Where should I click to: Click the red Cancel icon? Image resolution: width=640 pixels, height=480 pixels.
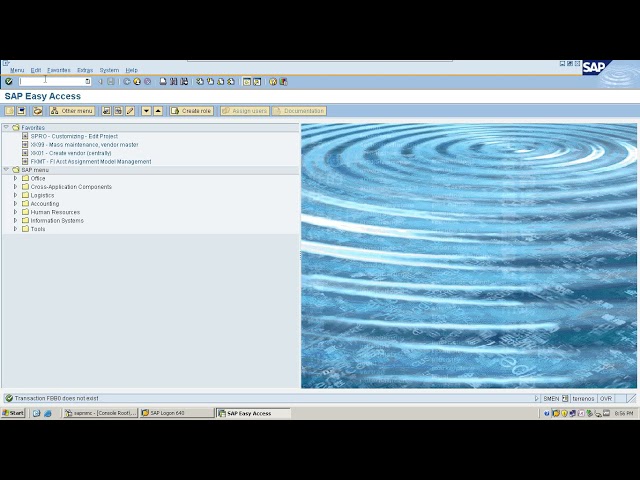(x=147, y=82)
